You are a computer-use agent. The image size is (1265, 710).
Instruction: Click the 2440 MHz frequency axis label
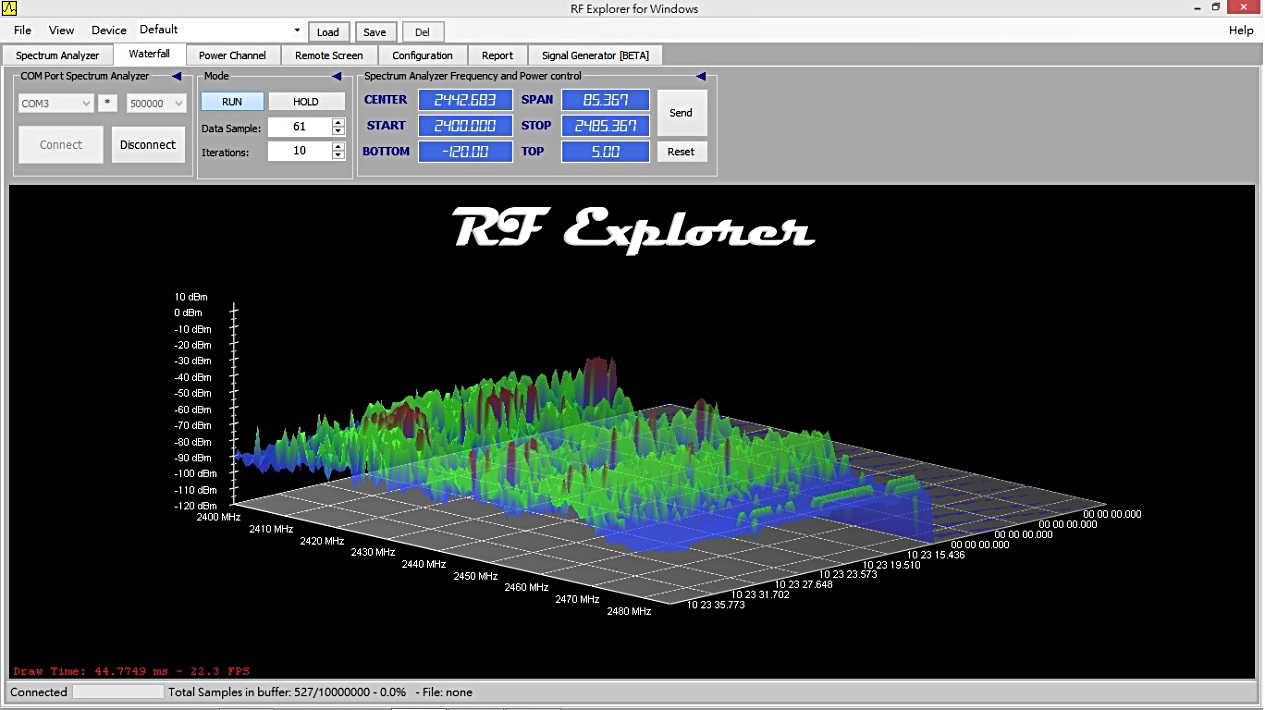pos(423,564)
